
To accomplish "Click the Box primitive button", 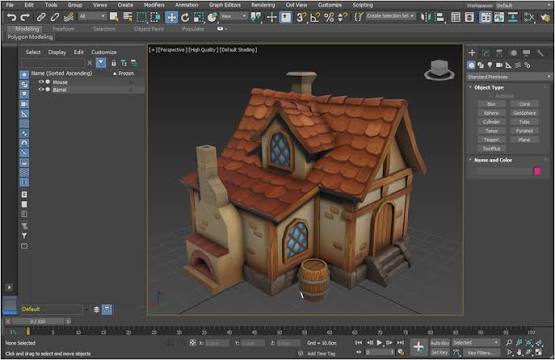I will click(x=491, y=104).
